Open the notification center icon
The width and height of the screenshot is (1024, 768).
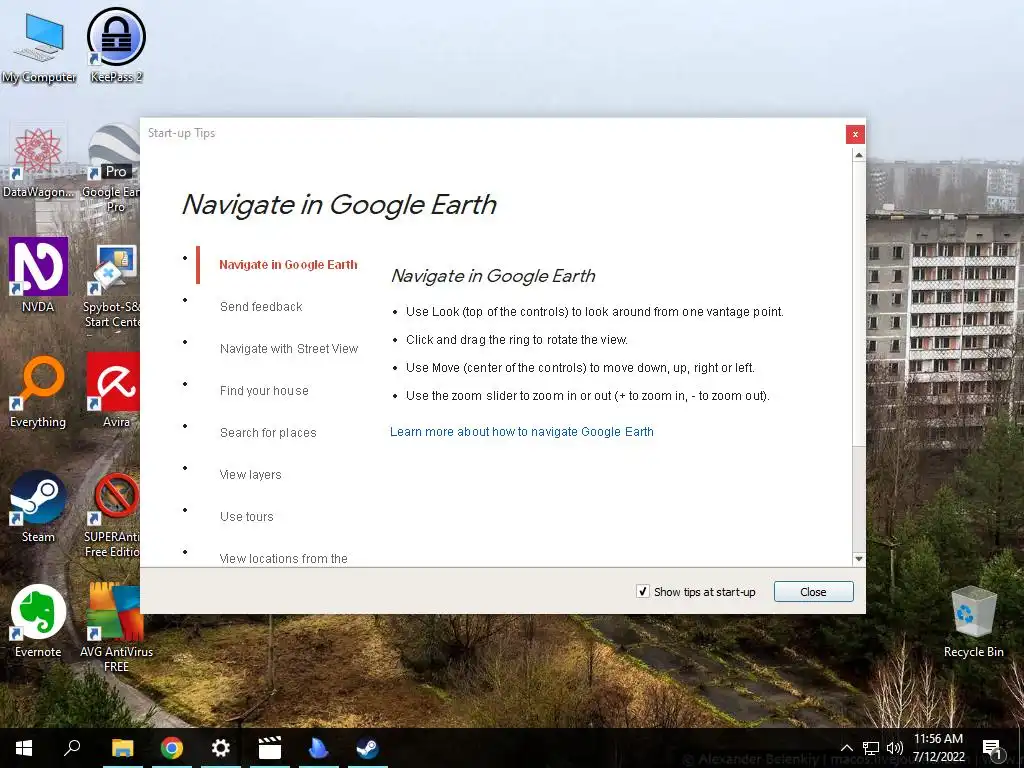pos(992,748)
